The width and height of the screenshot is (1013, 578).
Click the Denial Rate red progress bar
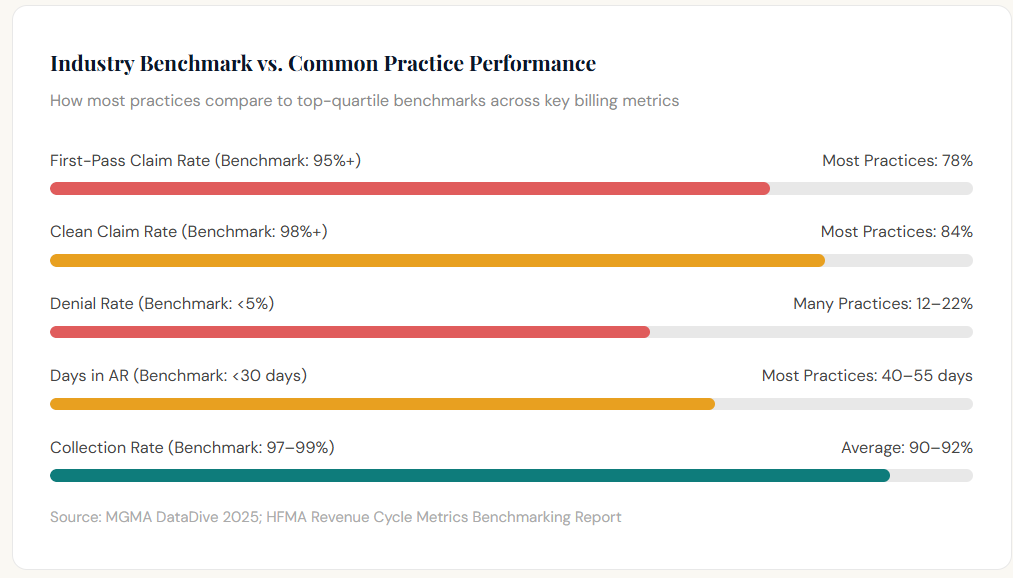coord(350,332)
